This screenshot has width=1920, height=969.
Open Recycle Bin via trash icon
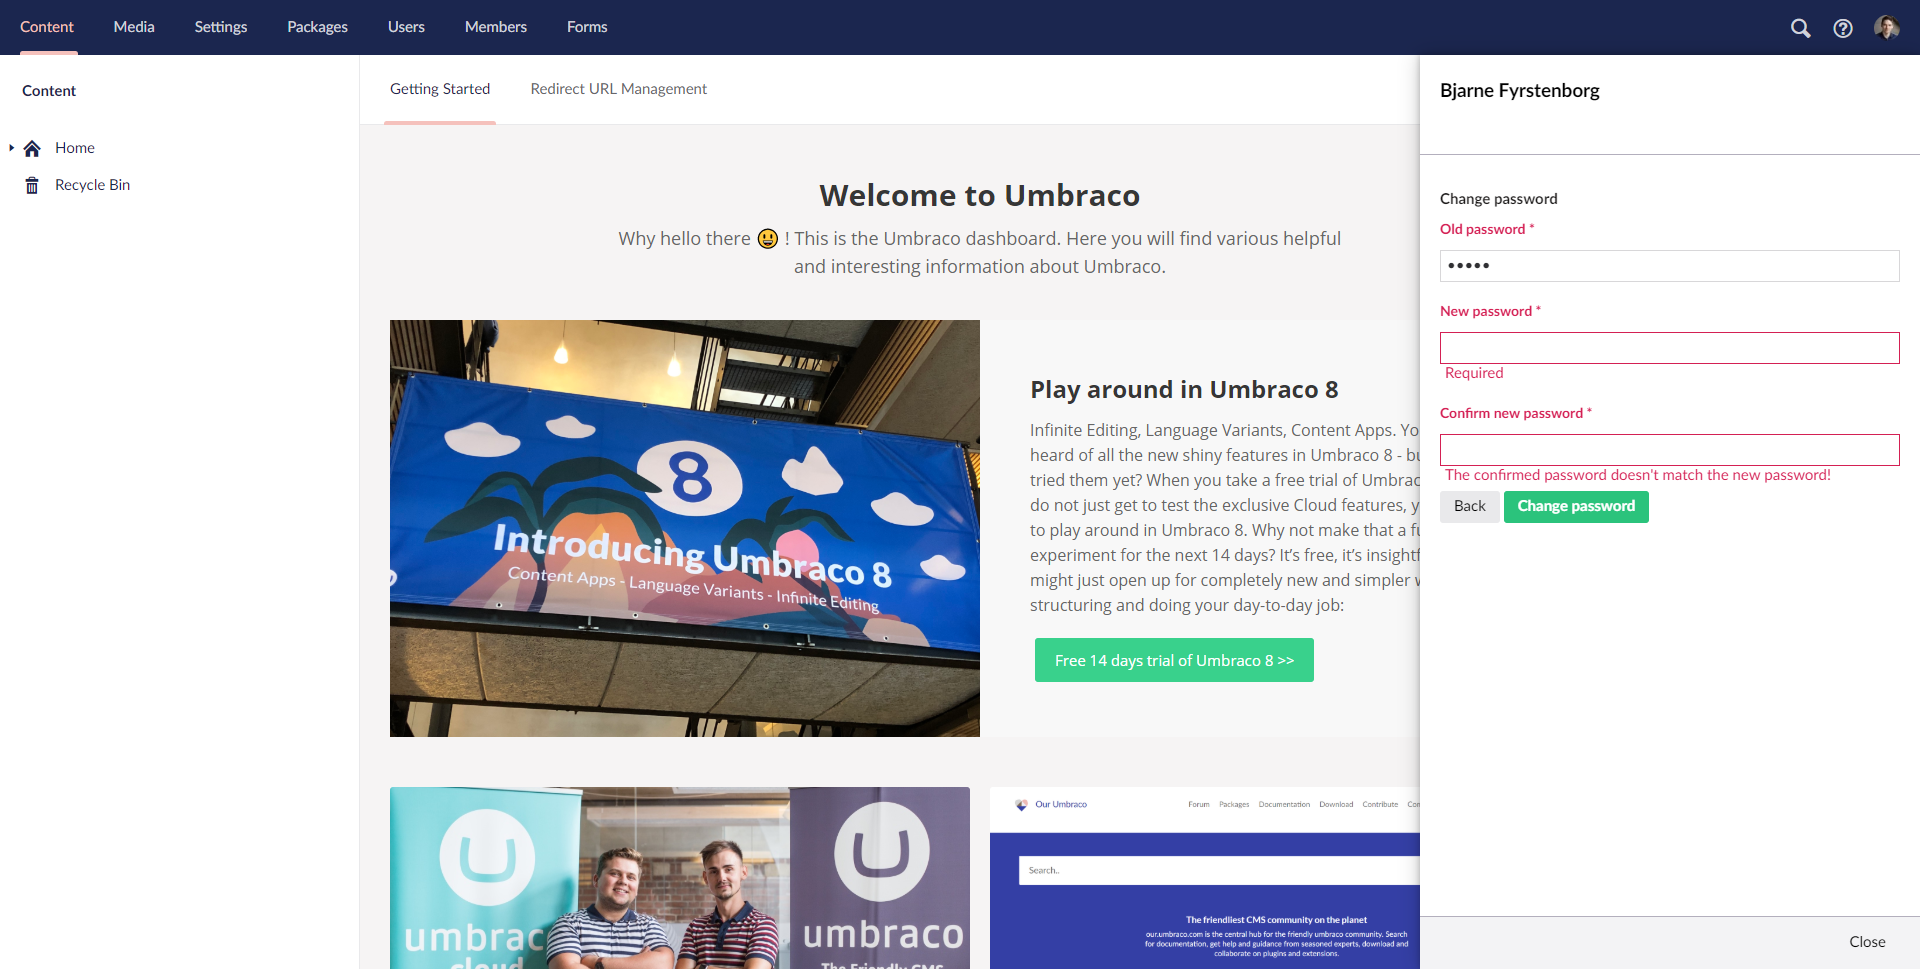[31, 184]
